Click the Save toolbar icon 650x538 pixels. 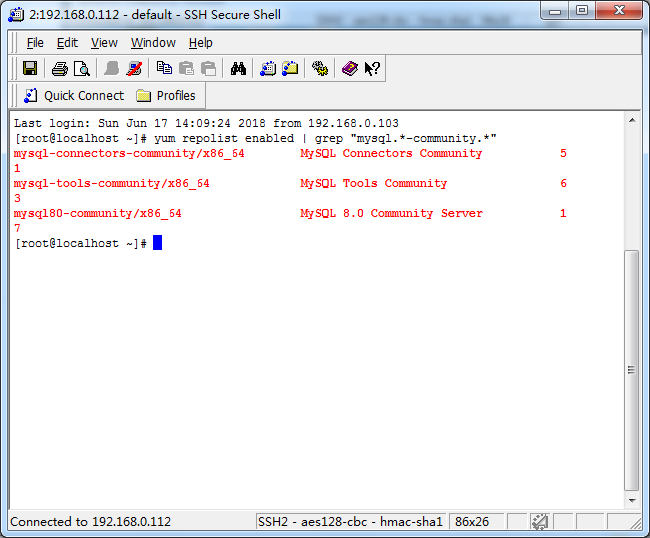click(x=30, y=68)
